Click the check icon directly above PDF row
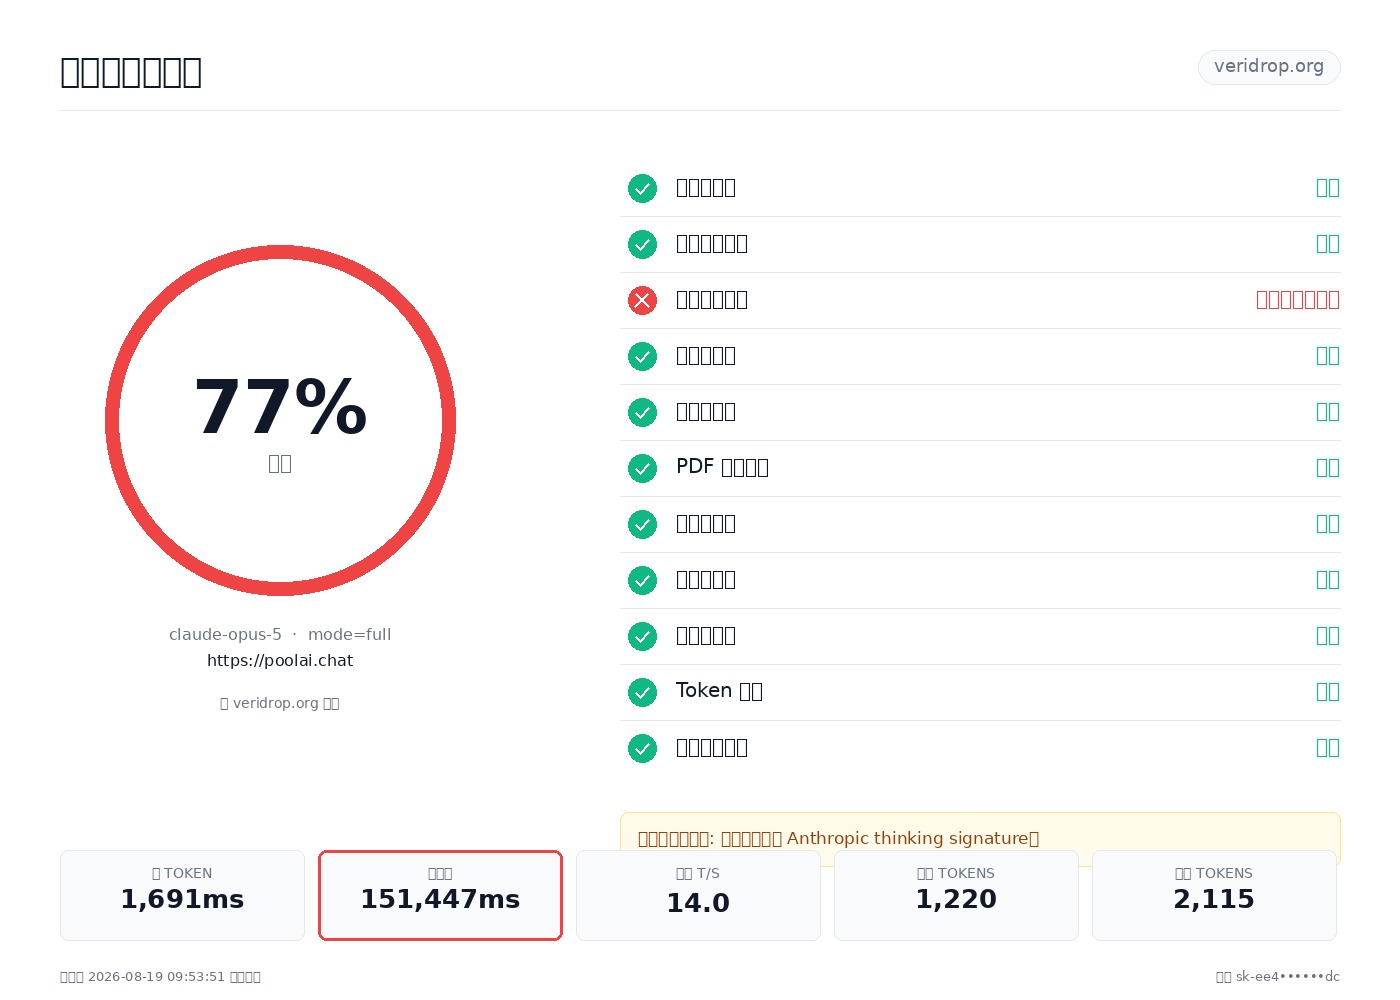 (x=642, y=412)
